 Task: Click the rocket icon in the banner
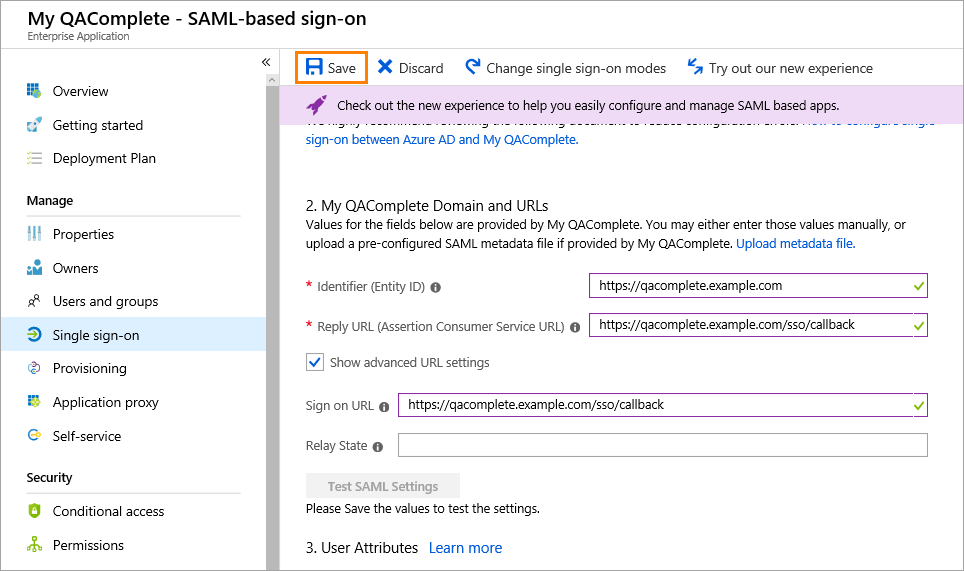pos(317,104)
